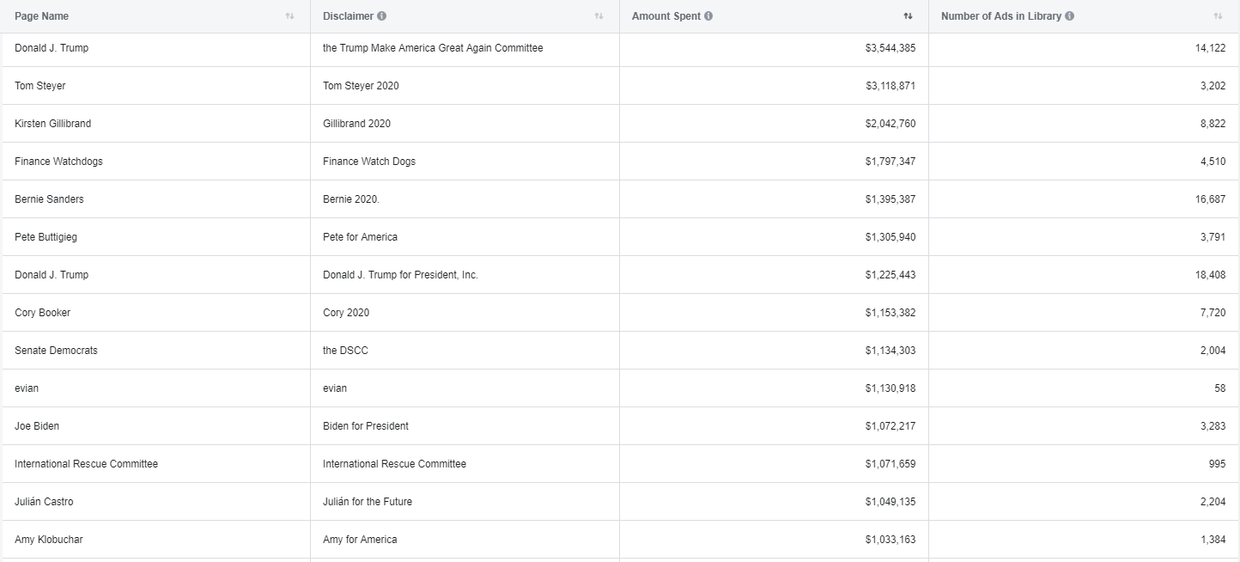Select International Rescue Committee page name

coord(86,464)
